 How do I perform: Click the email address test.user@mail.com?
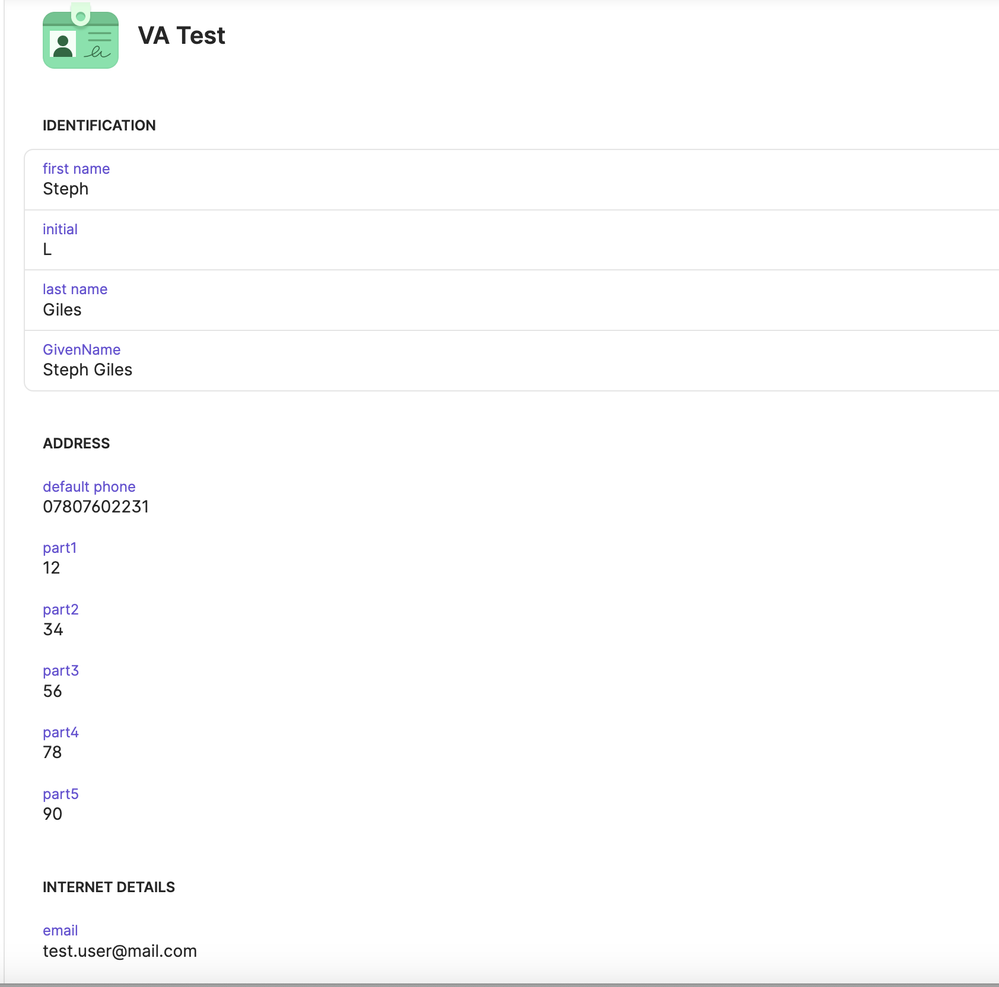[x=119, y=951]
